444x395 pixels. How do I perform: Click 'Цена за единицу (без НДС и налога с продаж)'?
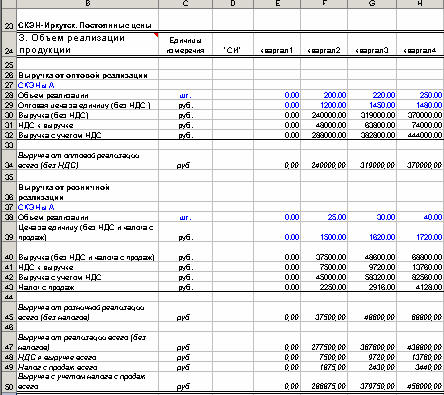coord(86,232)
